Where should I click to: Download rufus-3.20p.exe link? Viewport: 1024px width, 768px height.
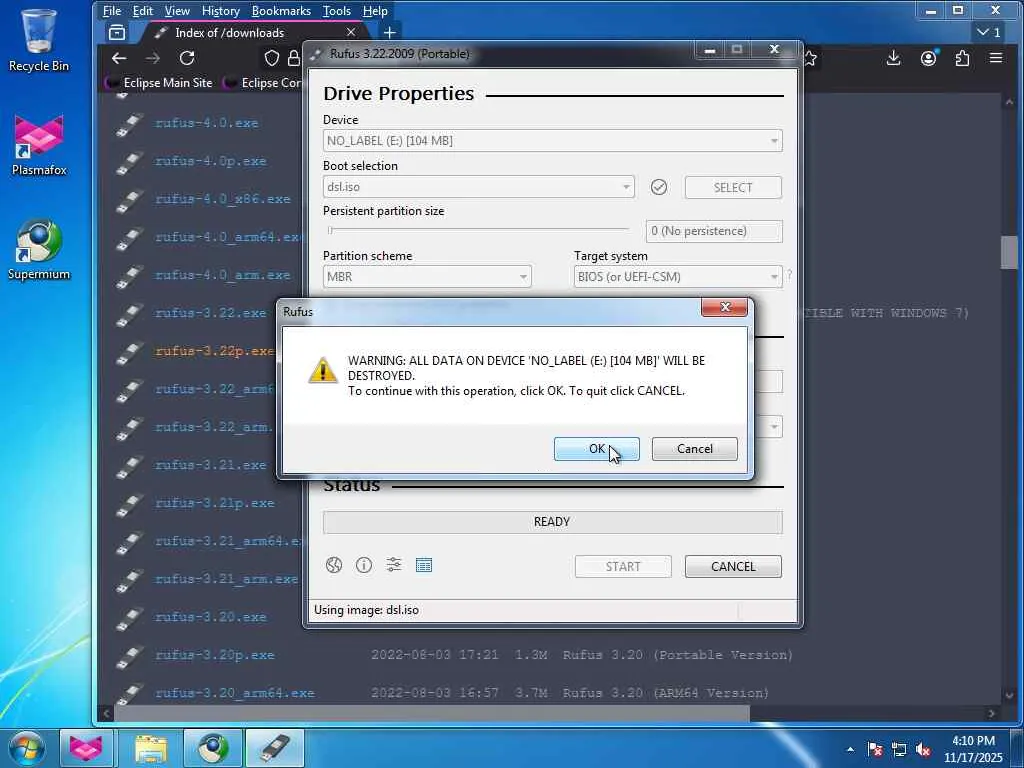pos(214,655)
